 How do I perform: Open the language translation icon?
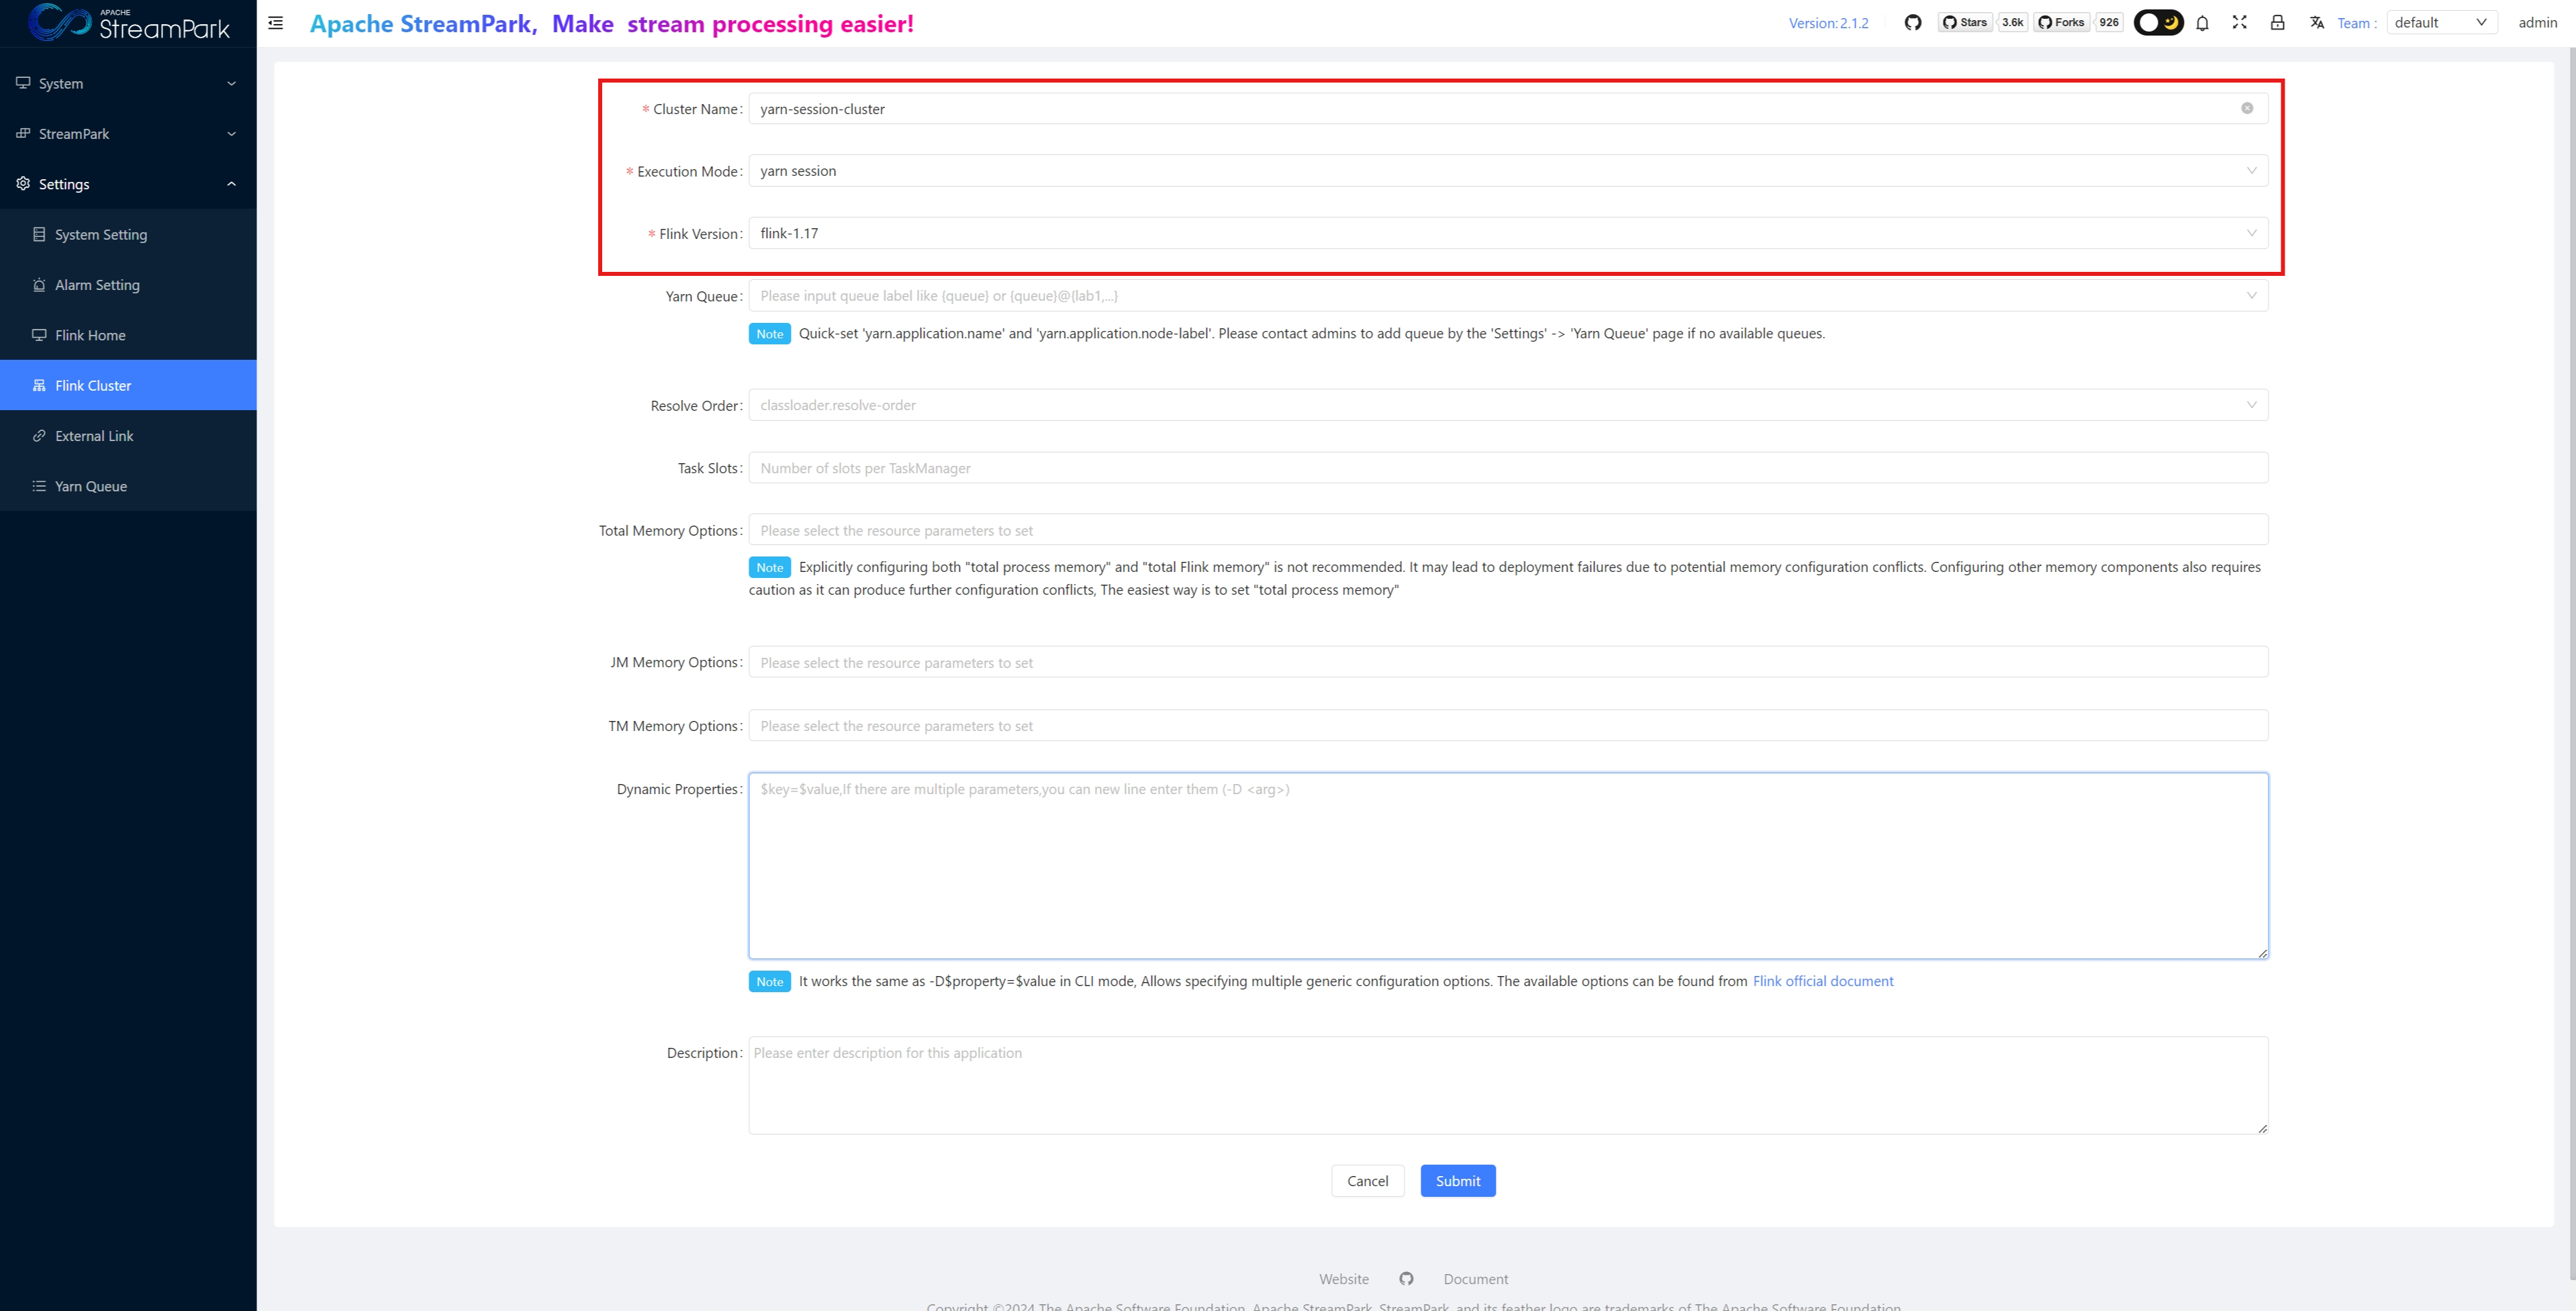pyautogui.click(x=2316, y=23)
